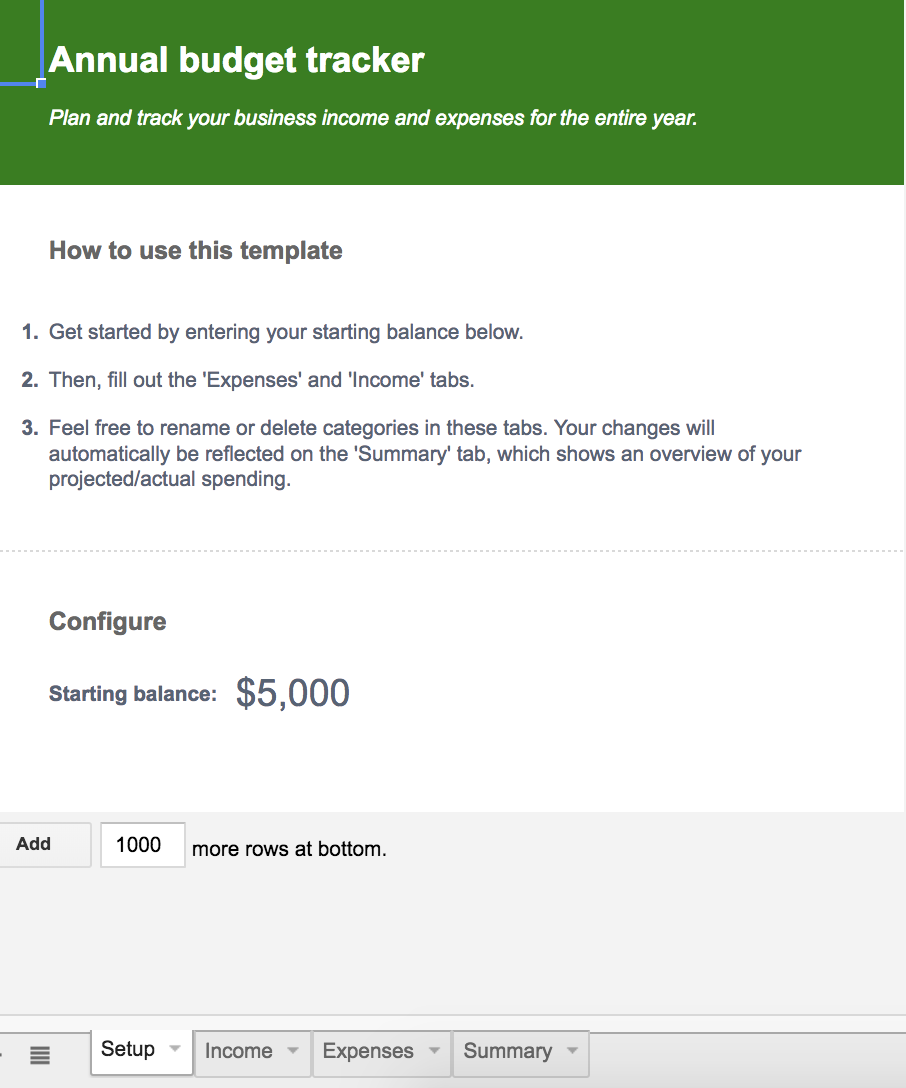The width and height of the screenshot is (906, 1088).
Task: Go to the Expenses sheet tab
Action: (x=368, y=1051)
